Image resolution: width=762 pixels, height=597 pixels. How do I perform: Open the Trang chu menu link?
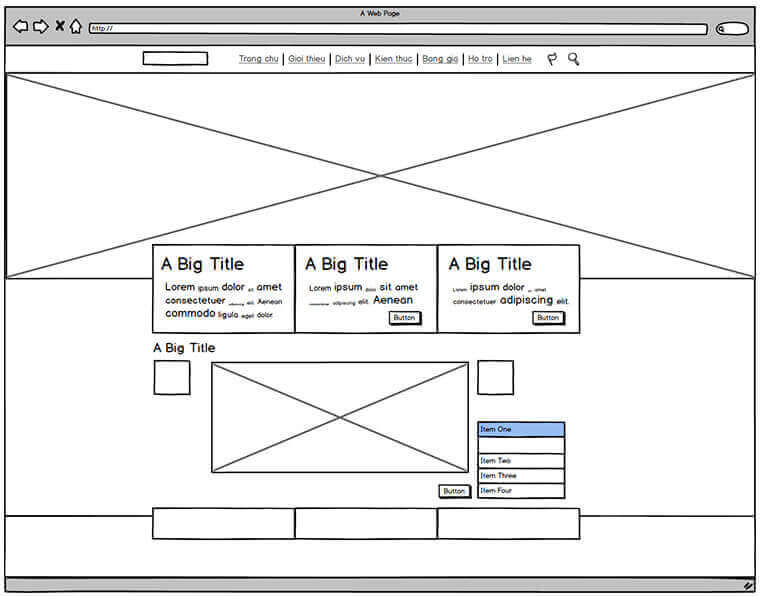click(x=259, y=59)
